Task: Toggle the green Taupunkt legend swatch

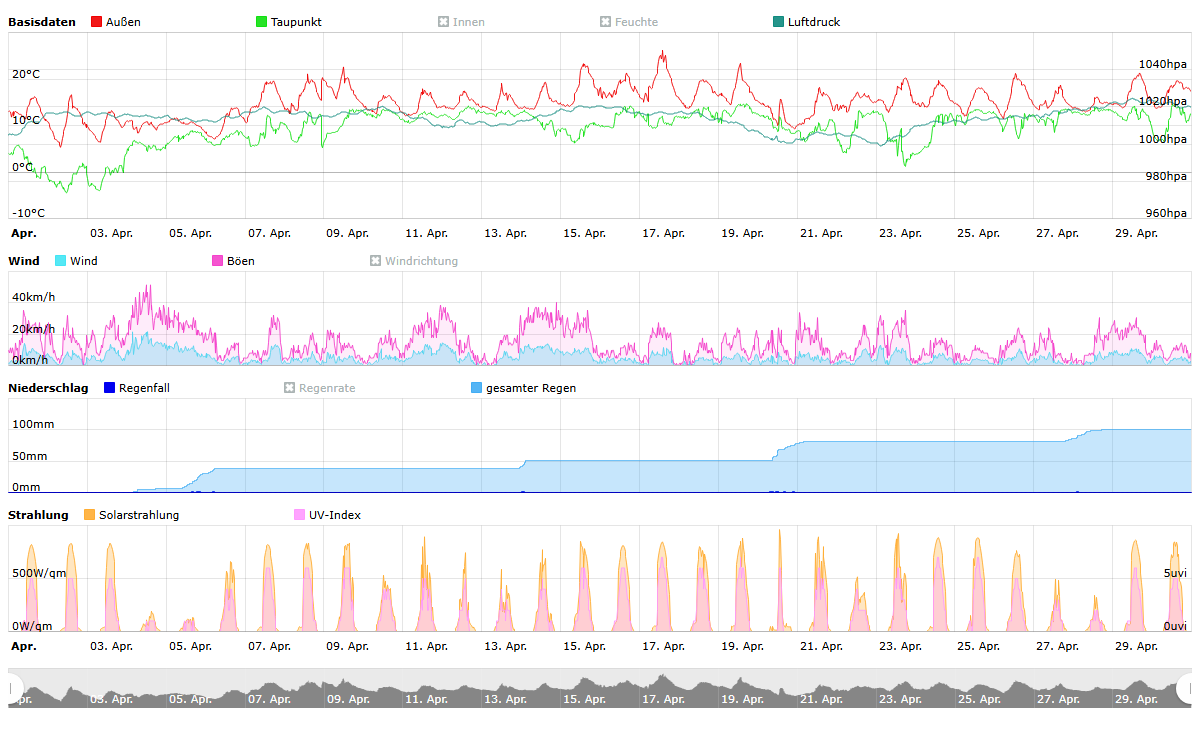Action: [x=262, y=22]
